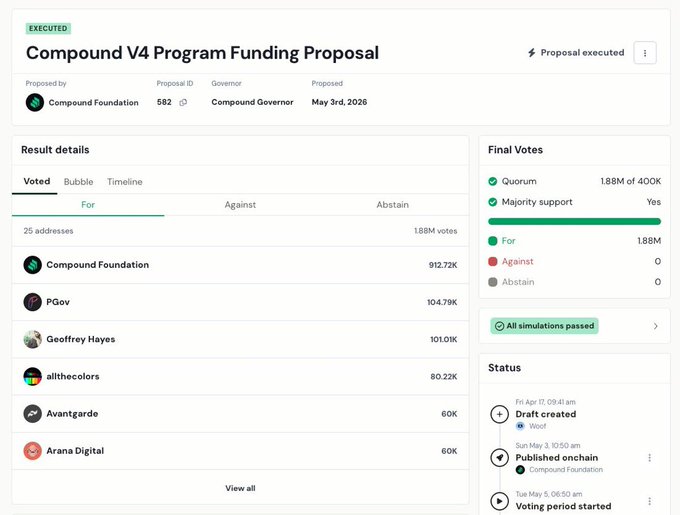Click the 101.01K vote count
Image resolution: width=680 pixels, height=515 pixels.
coord(444,339)
